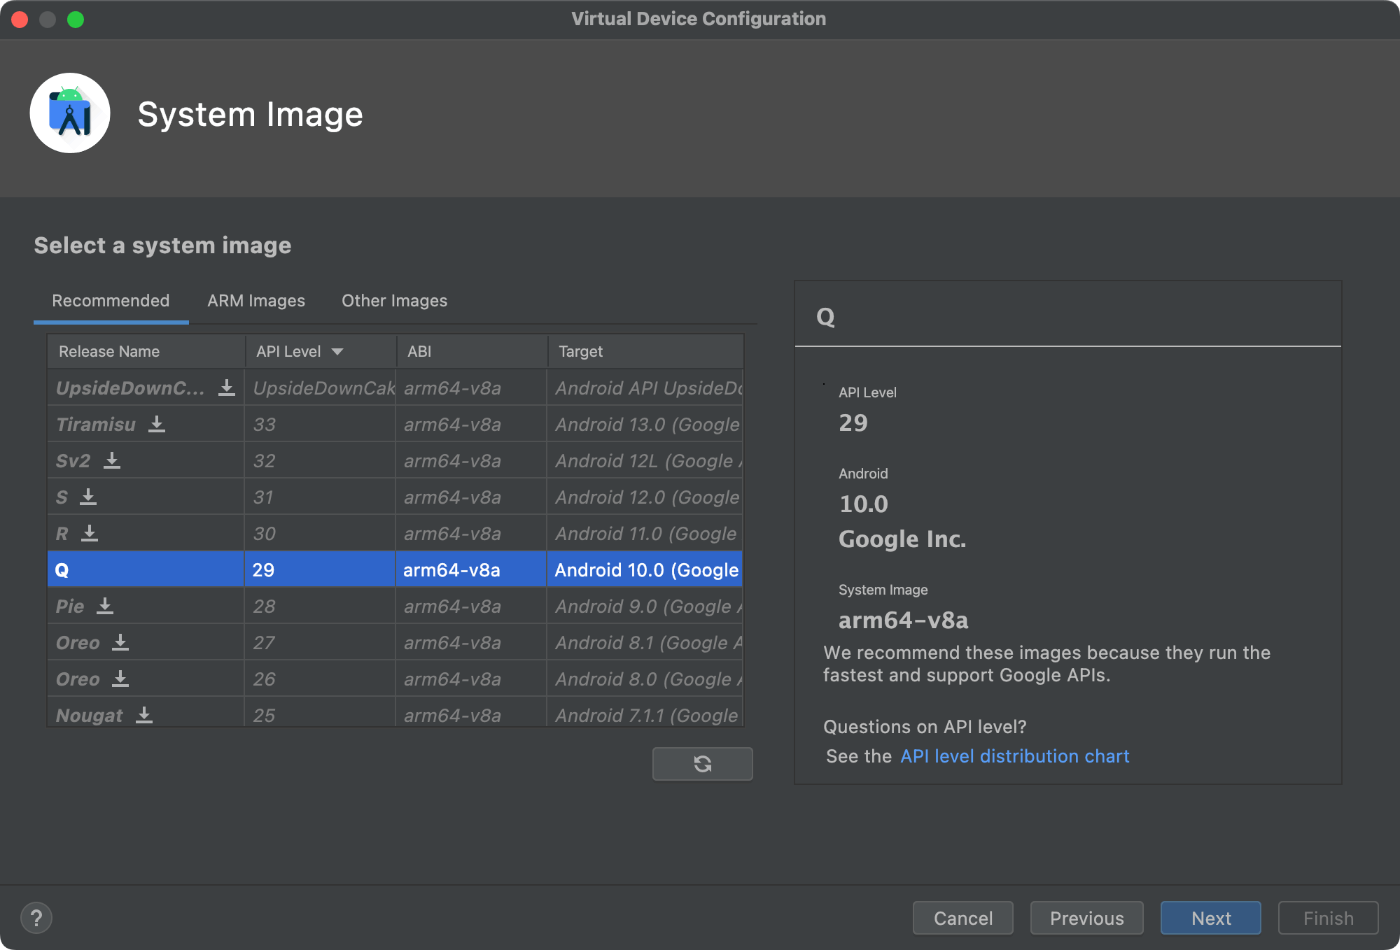Screen dimensions: 1400x950
Task: Select the Android 9.0 target cell
Action: point(646,606)
